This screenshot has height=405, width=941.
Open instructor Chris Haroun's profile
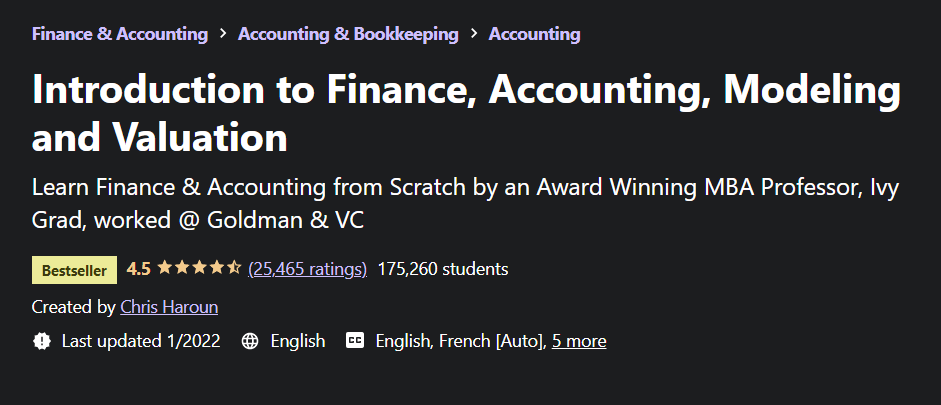(x=169, y=307)
